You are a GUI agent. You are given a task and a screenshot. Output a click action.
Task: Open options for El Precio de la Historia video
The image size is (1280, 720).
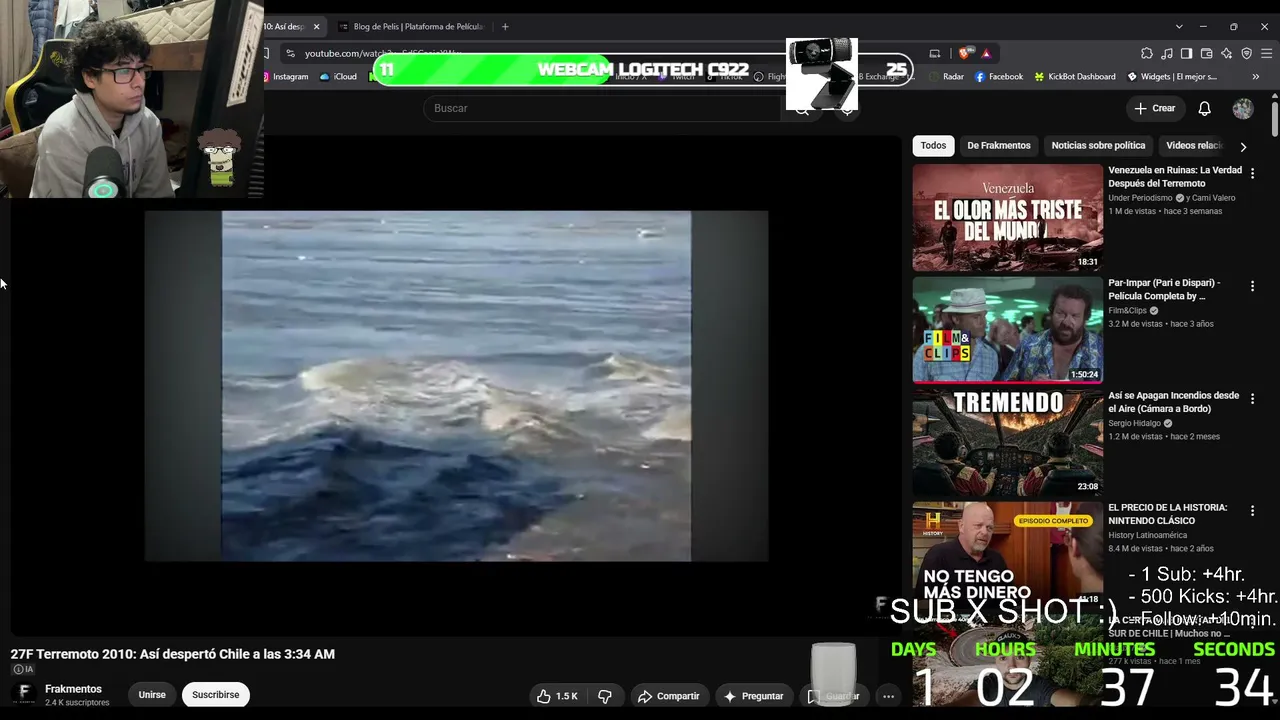[1252, 510]
